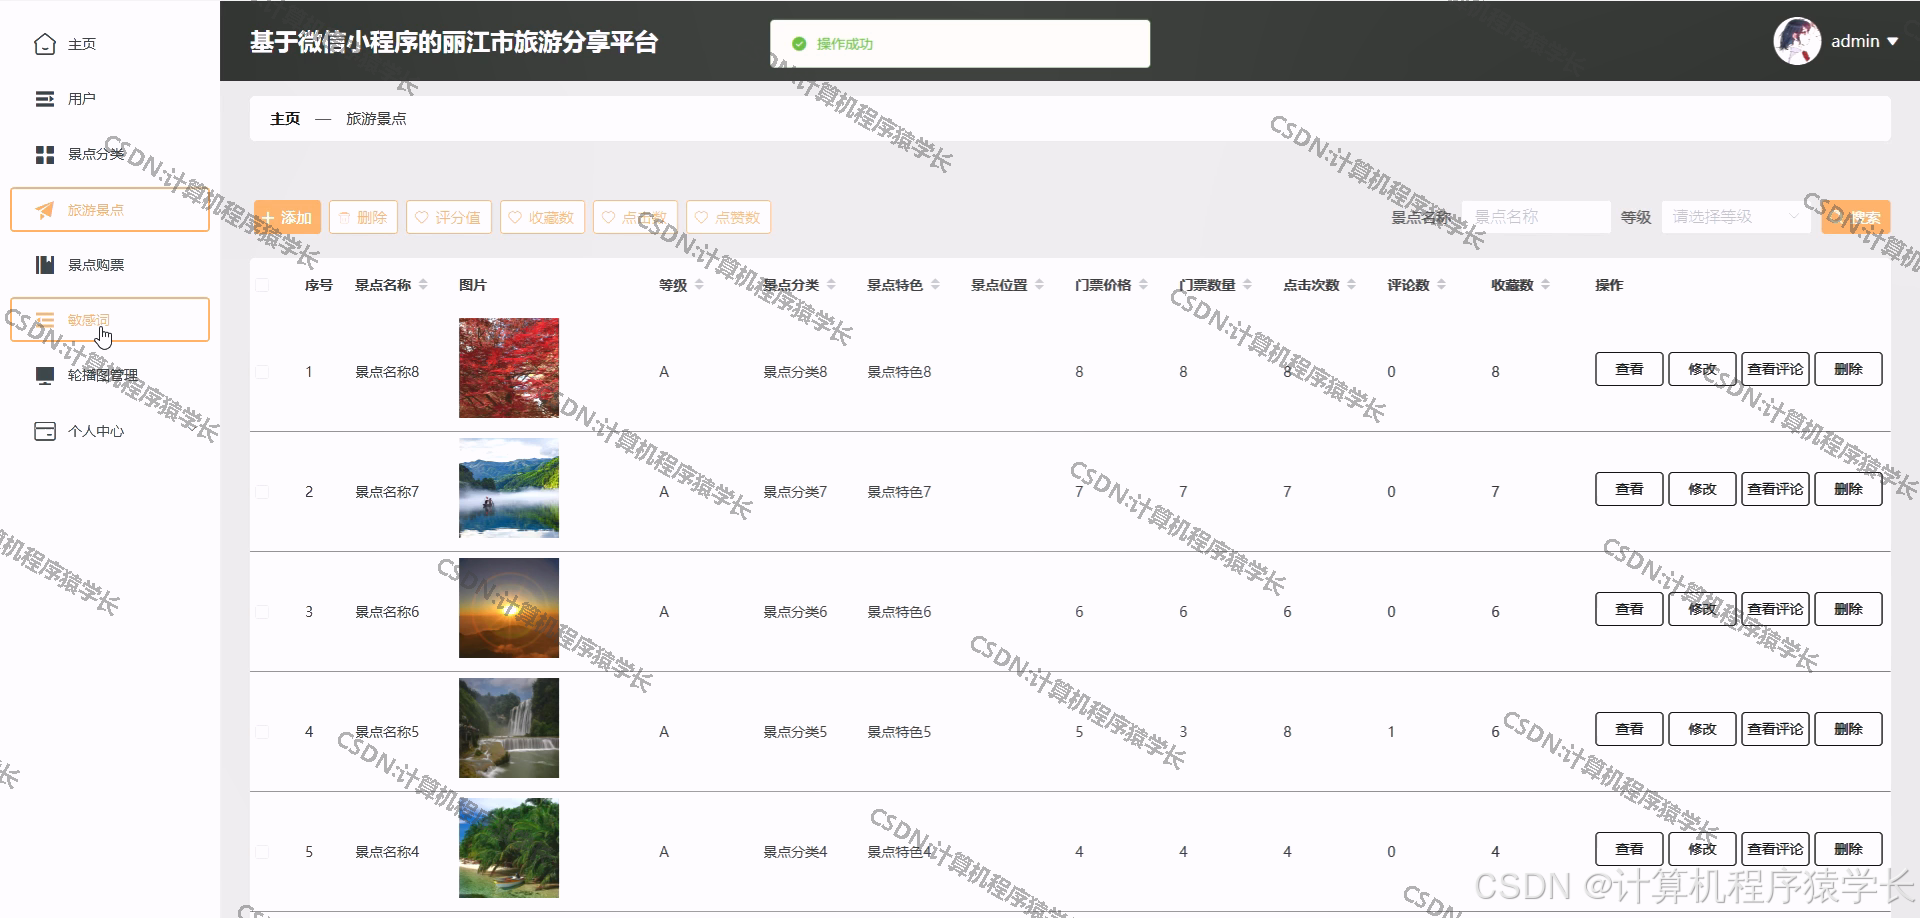1920x918 pixels.
Task: Click the orange 搜索 search button
Action: pyautogui.click(x=1855, y=217)
